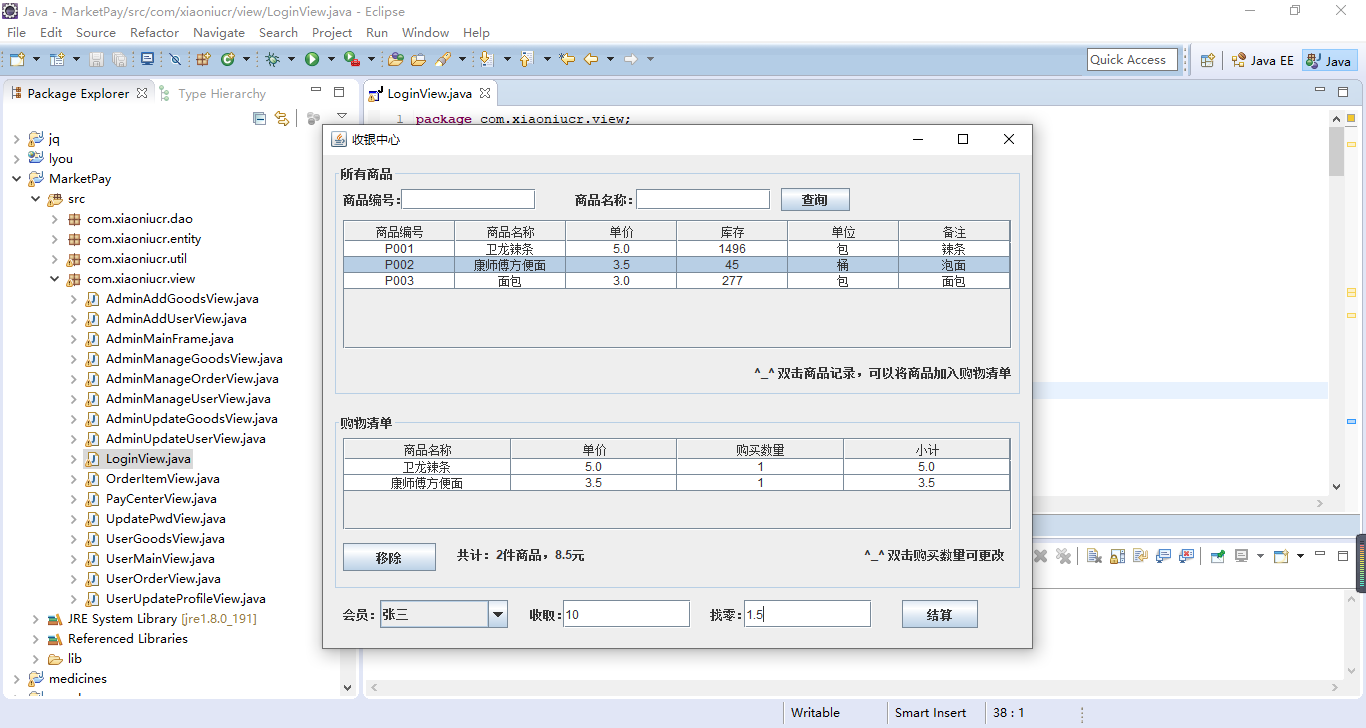Collapse all in Package Explorer toolbar
1366x728 pixels.
click(x=260, y=118)
